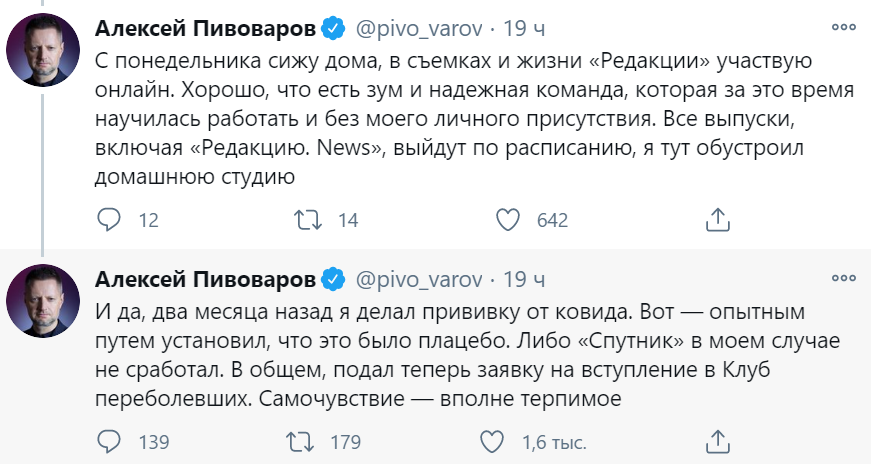Share the first tweet about «Редакция»

tap(716, 220)
